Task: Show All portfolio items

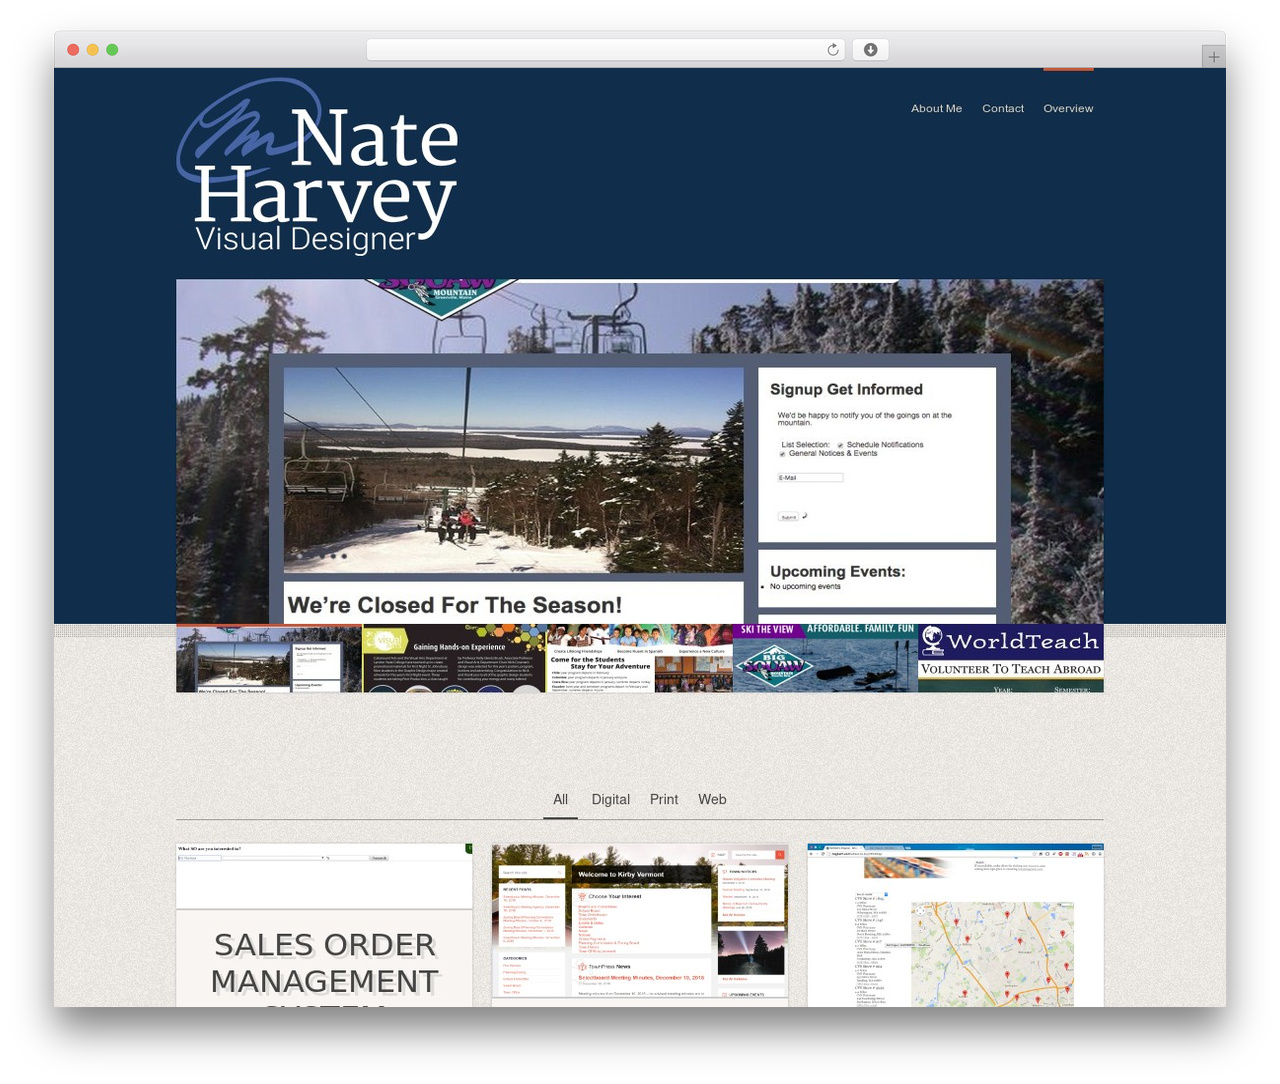Action: point(560,799)
